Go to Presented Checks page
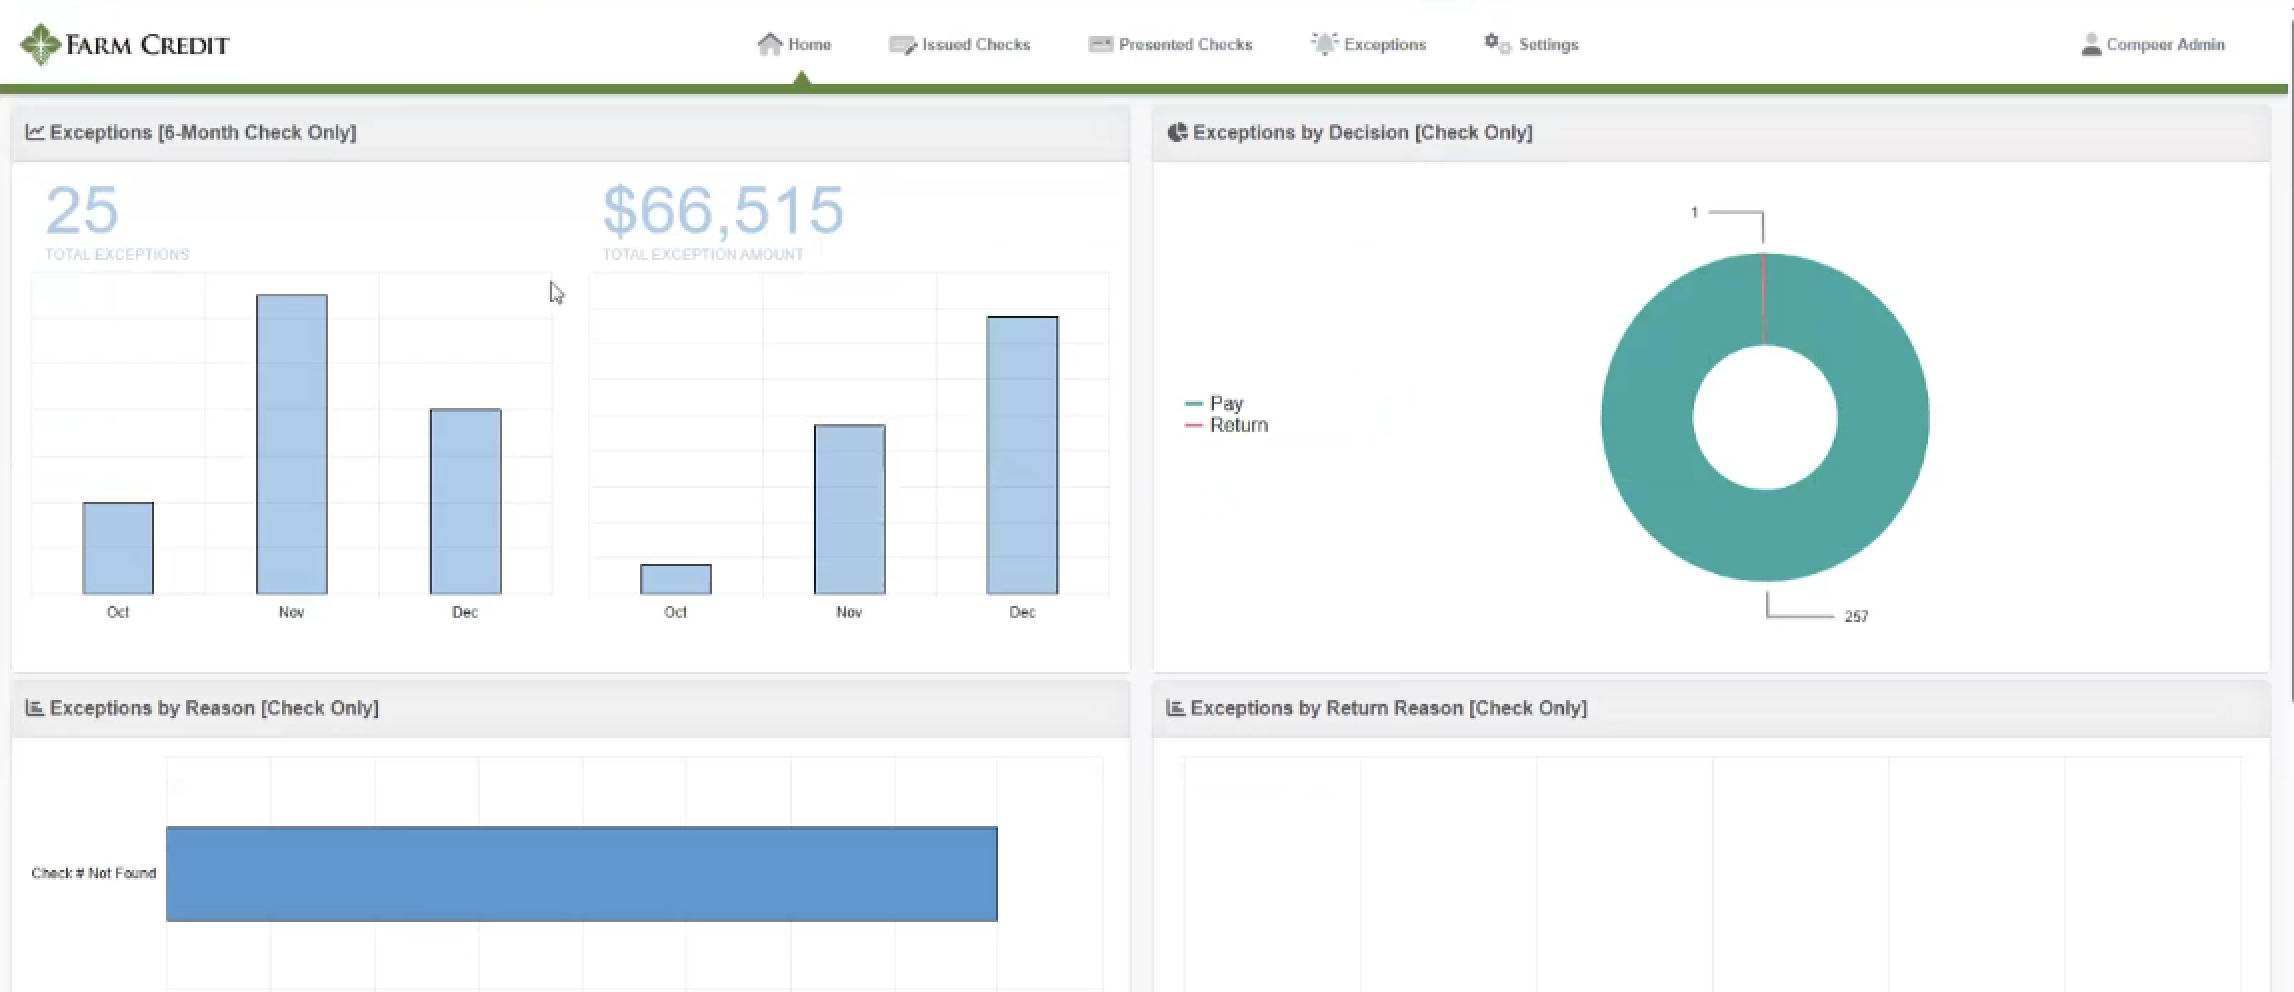2294x992 pixels. click(1185, 45)
